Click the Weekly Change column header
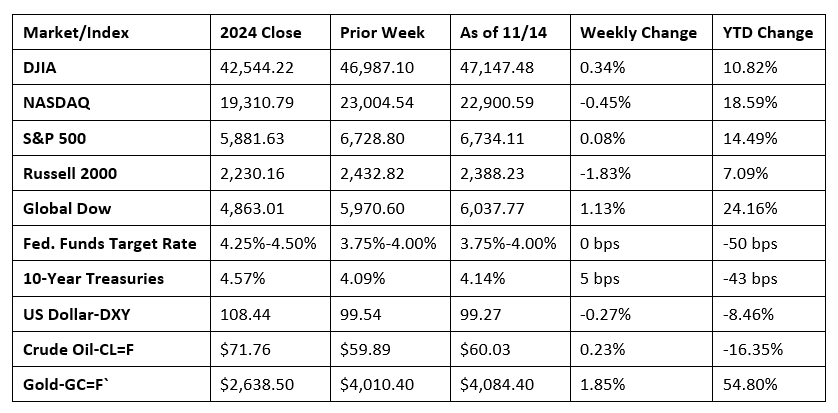 point(638,33)
